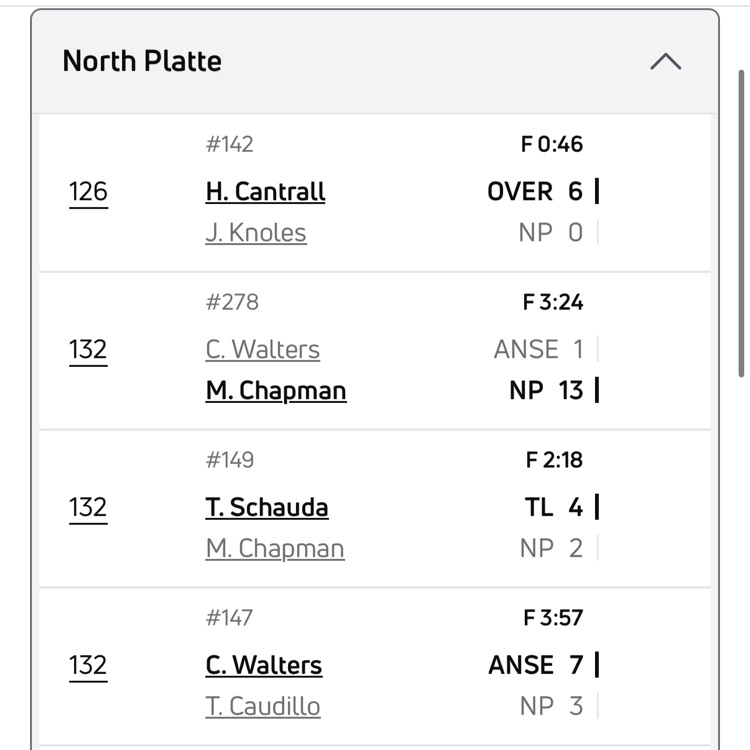
Task: Click the 126 weight class link
Action: 88,191
